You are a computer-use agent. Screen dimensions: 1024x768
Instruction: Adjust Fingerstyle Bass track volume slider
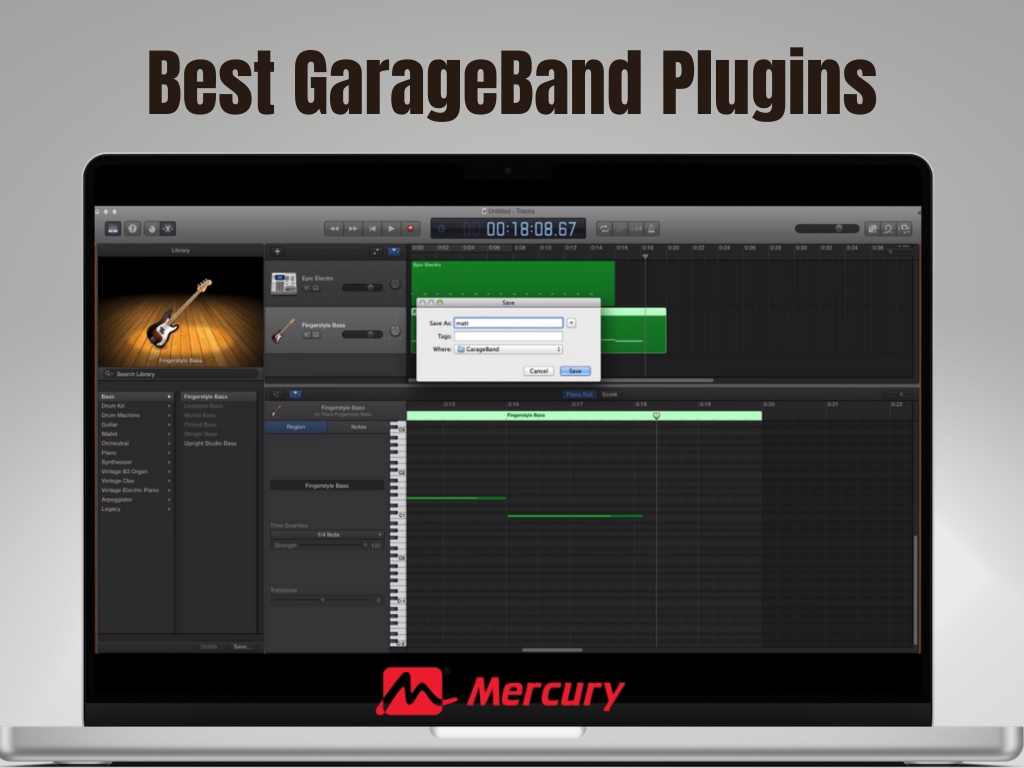(362, 334)
